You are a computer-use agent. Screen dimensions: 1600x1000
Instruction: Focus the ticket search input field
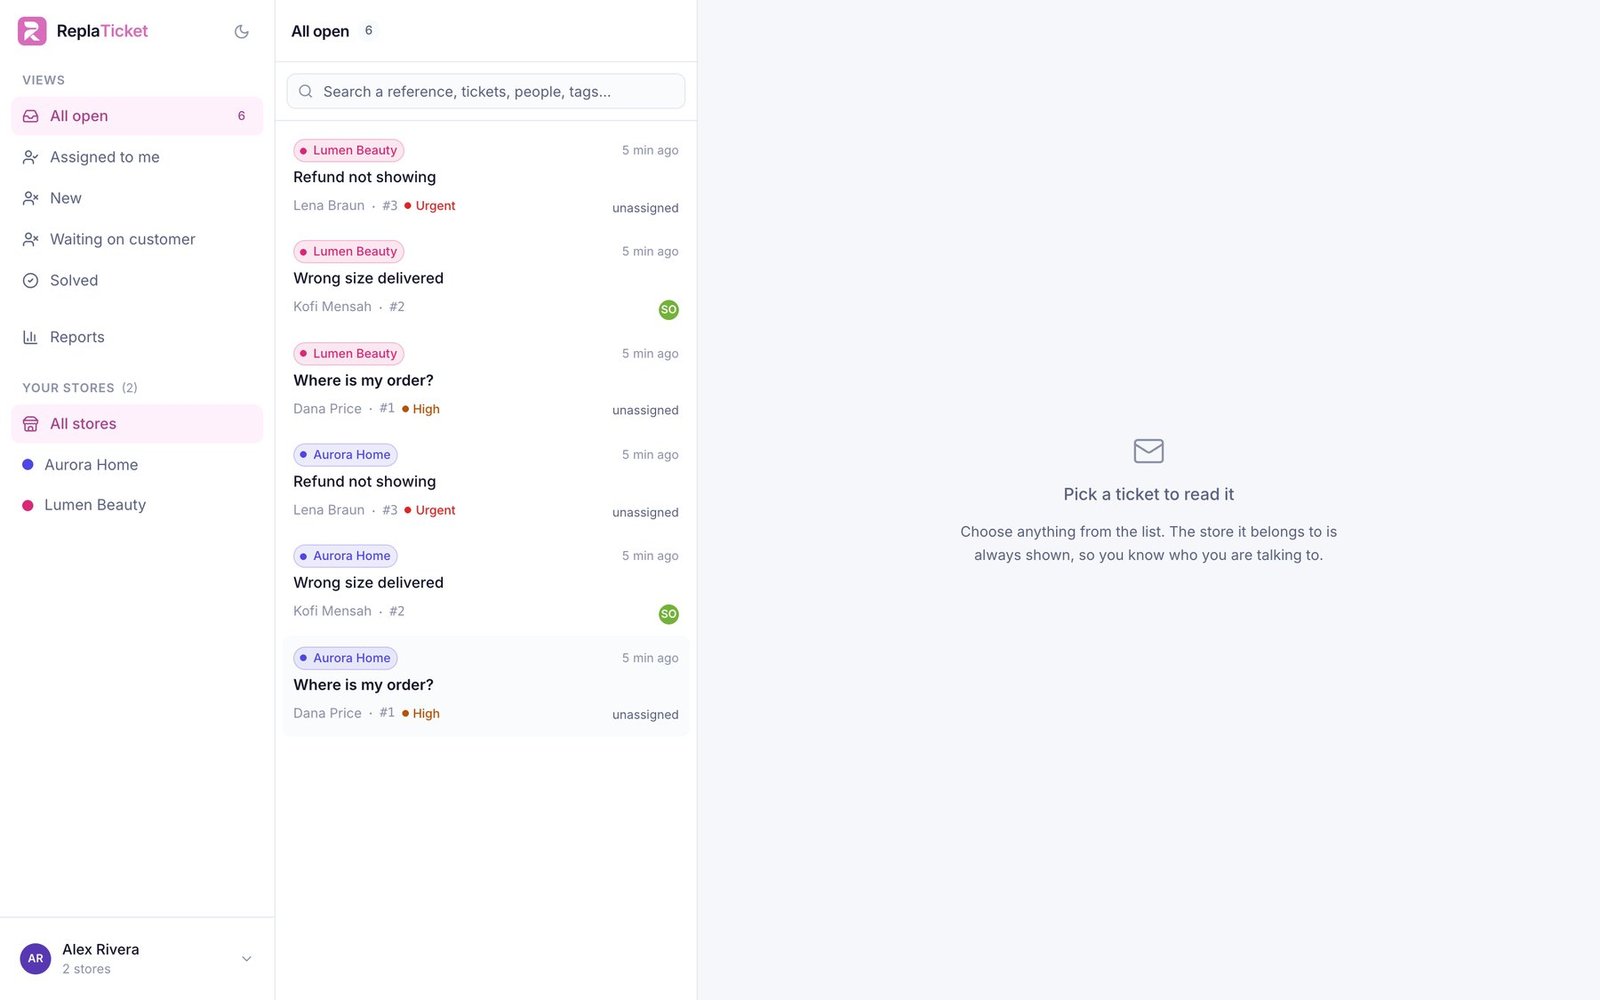tap(486, 91)
